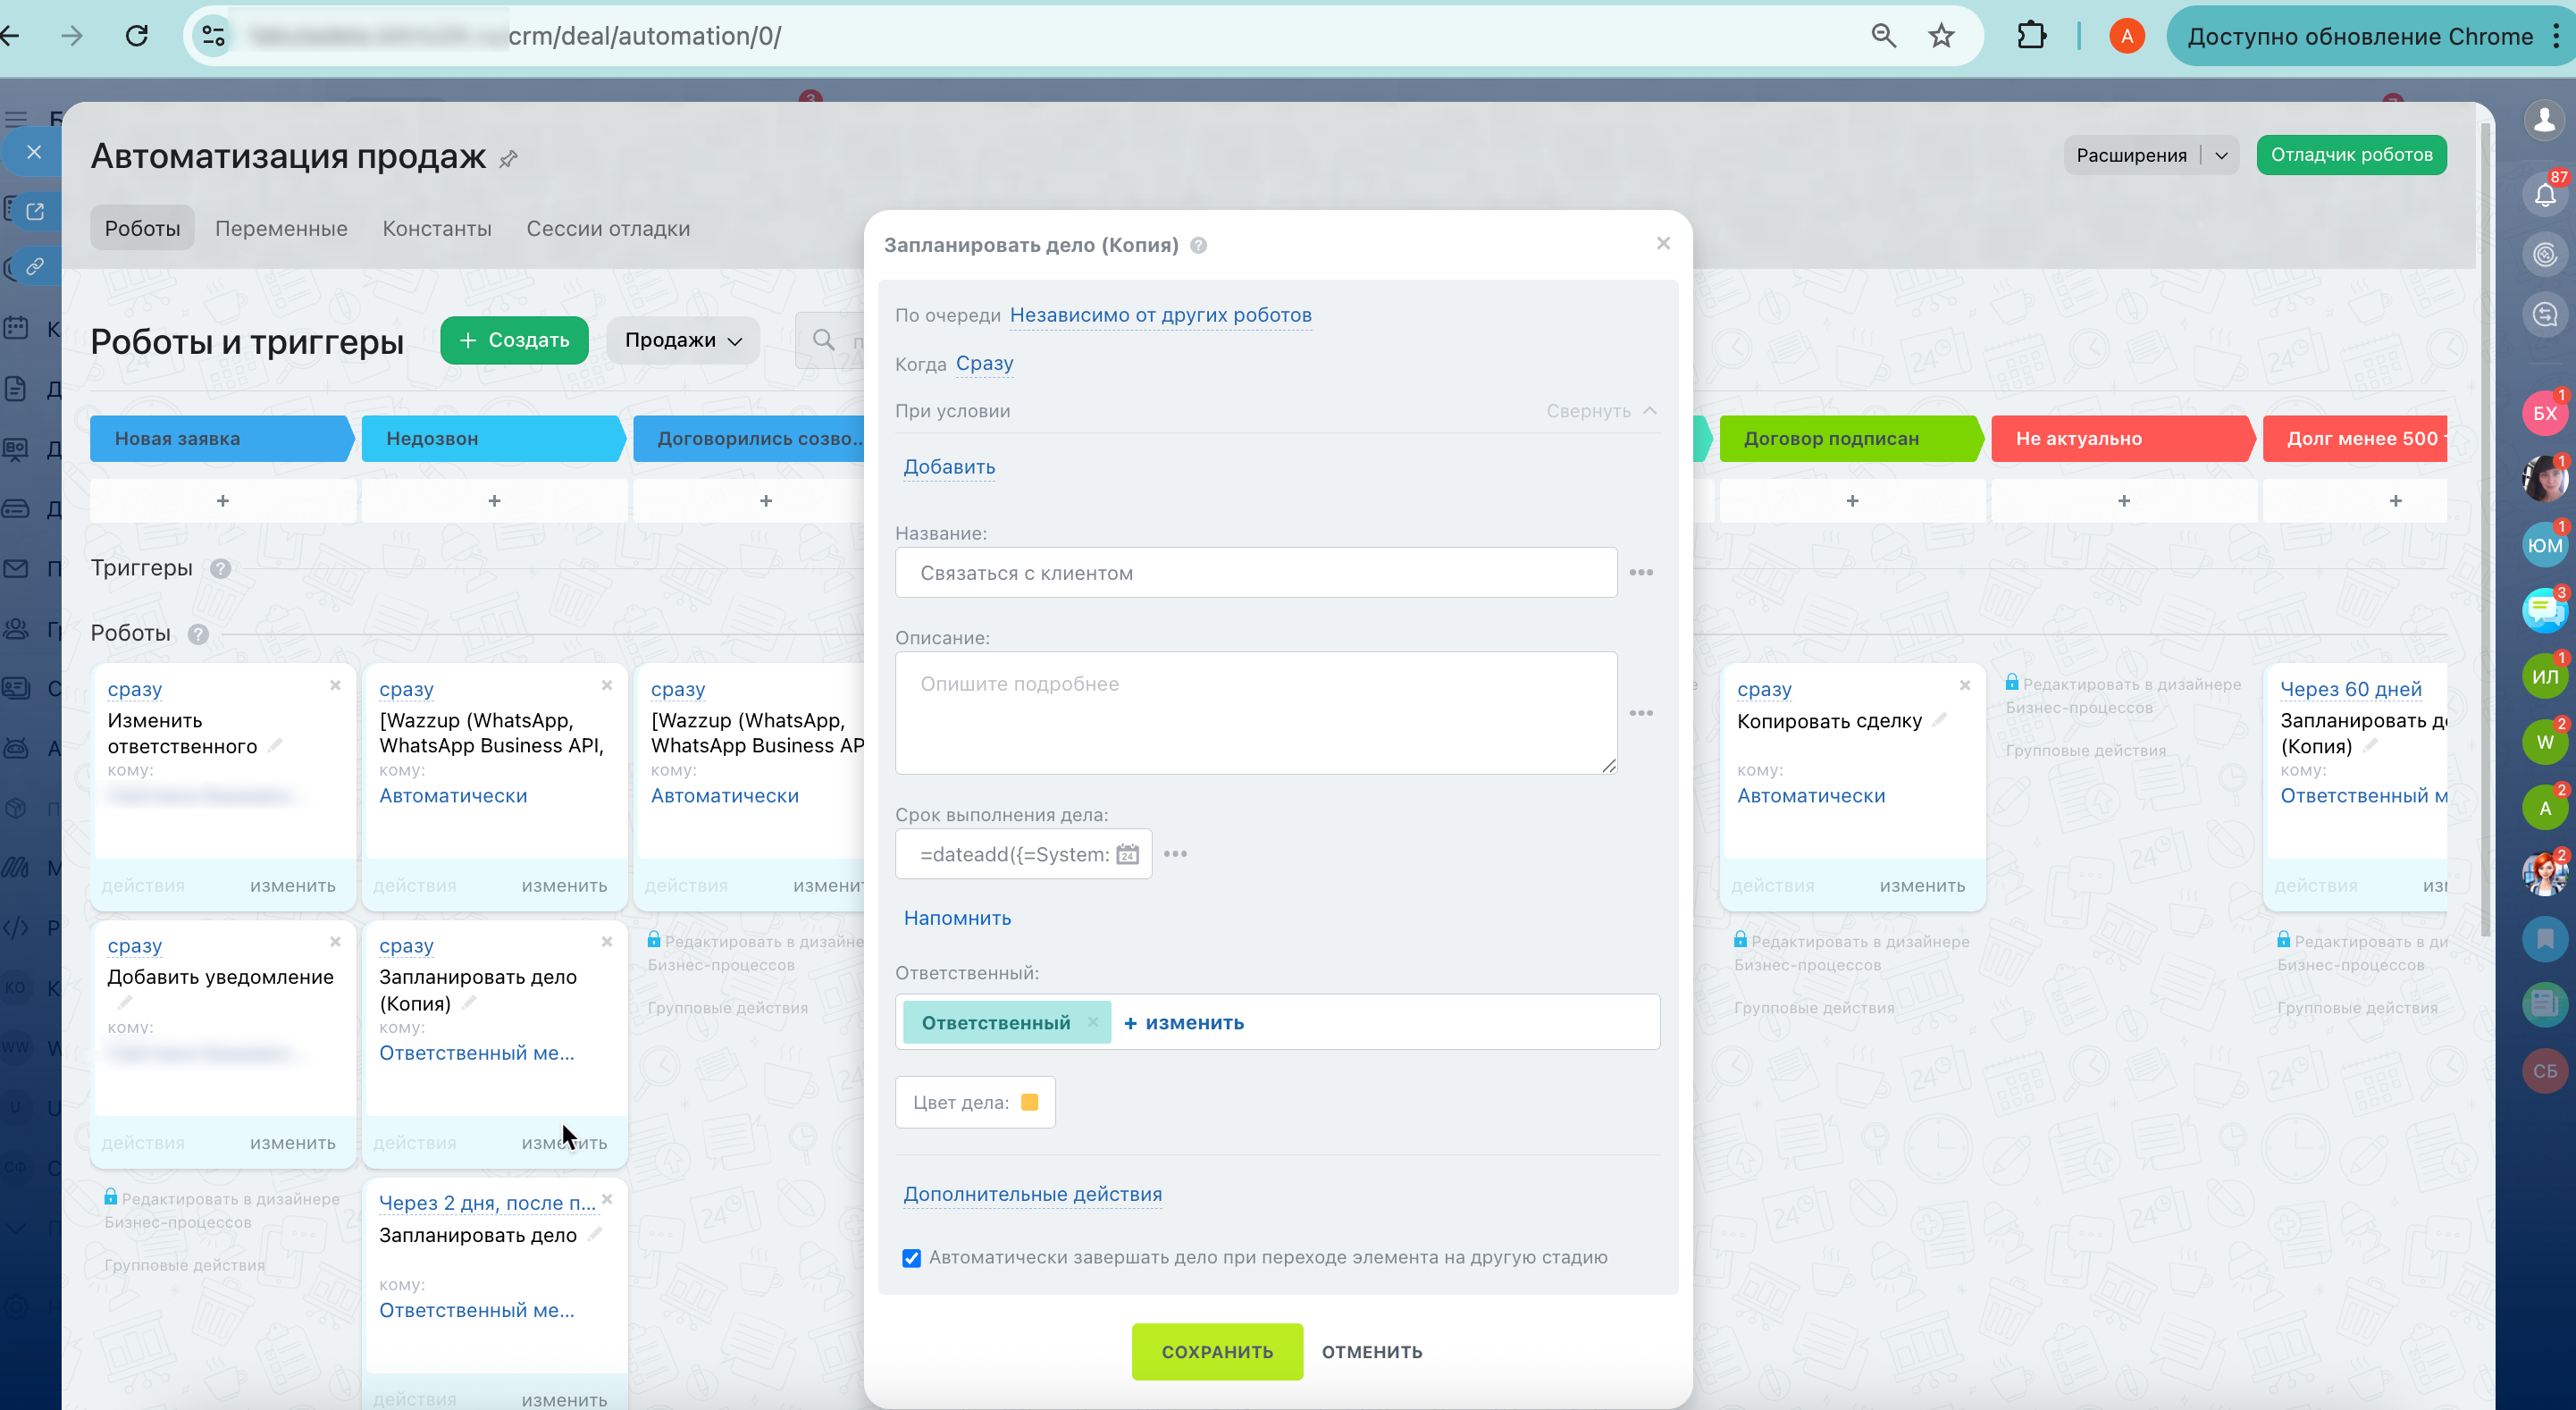Screen dimensions: 2576x1410
Task: Click the help icon next to dialog title
Action: pos(1198,245)
